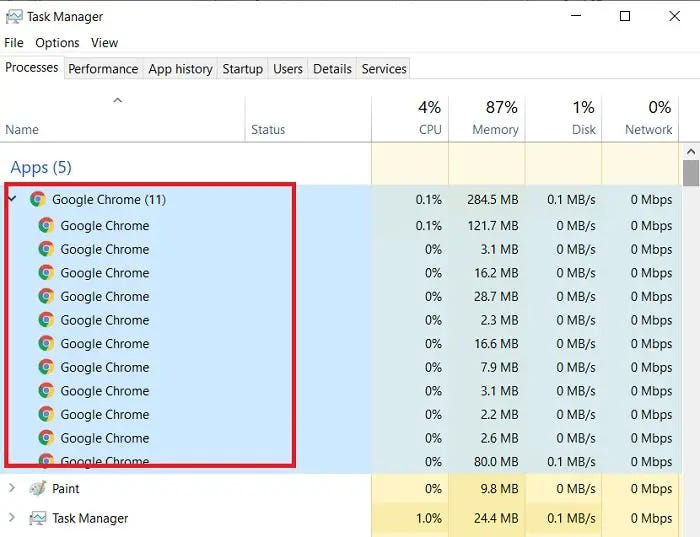Click Chrome icon in the 7.9 MB row
Image resolution: width=700 pixels, height=537 pixels.
point(46,367)
